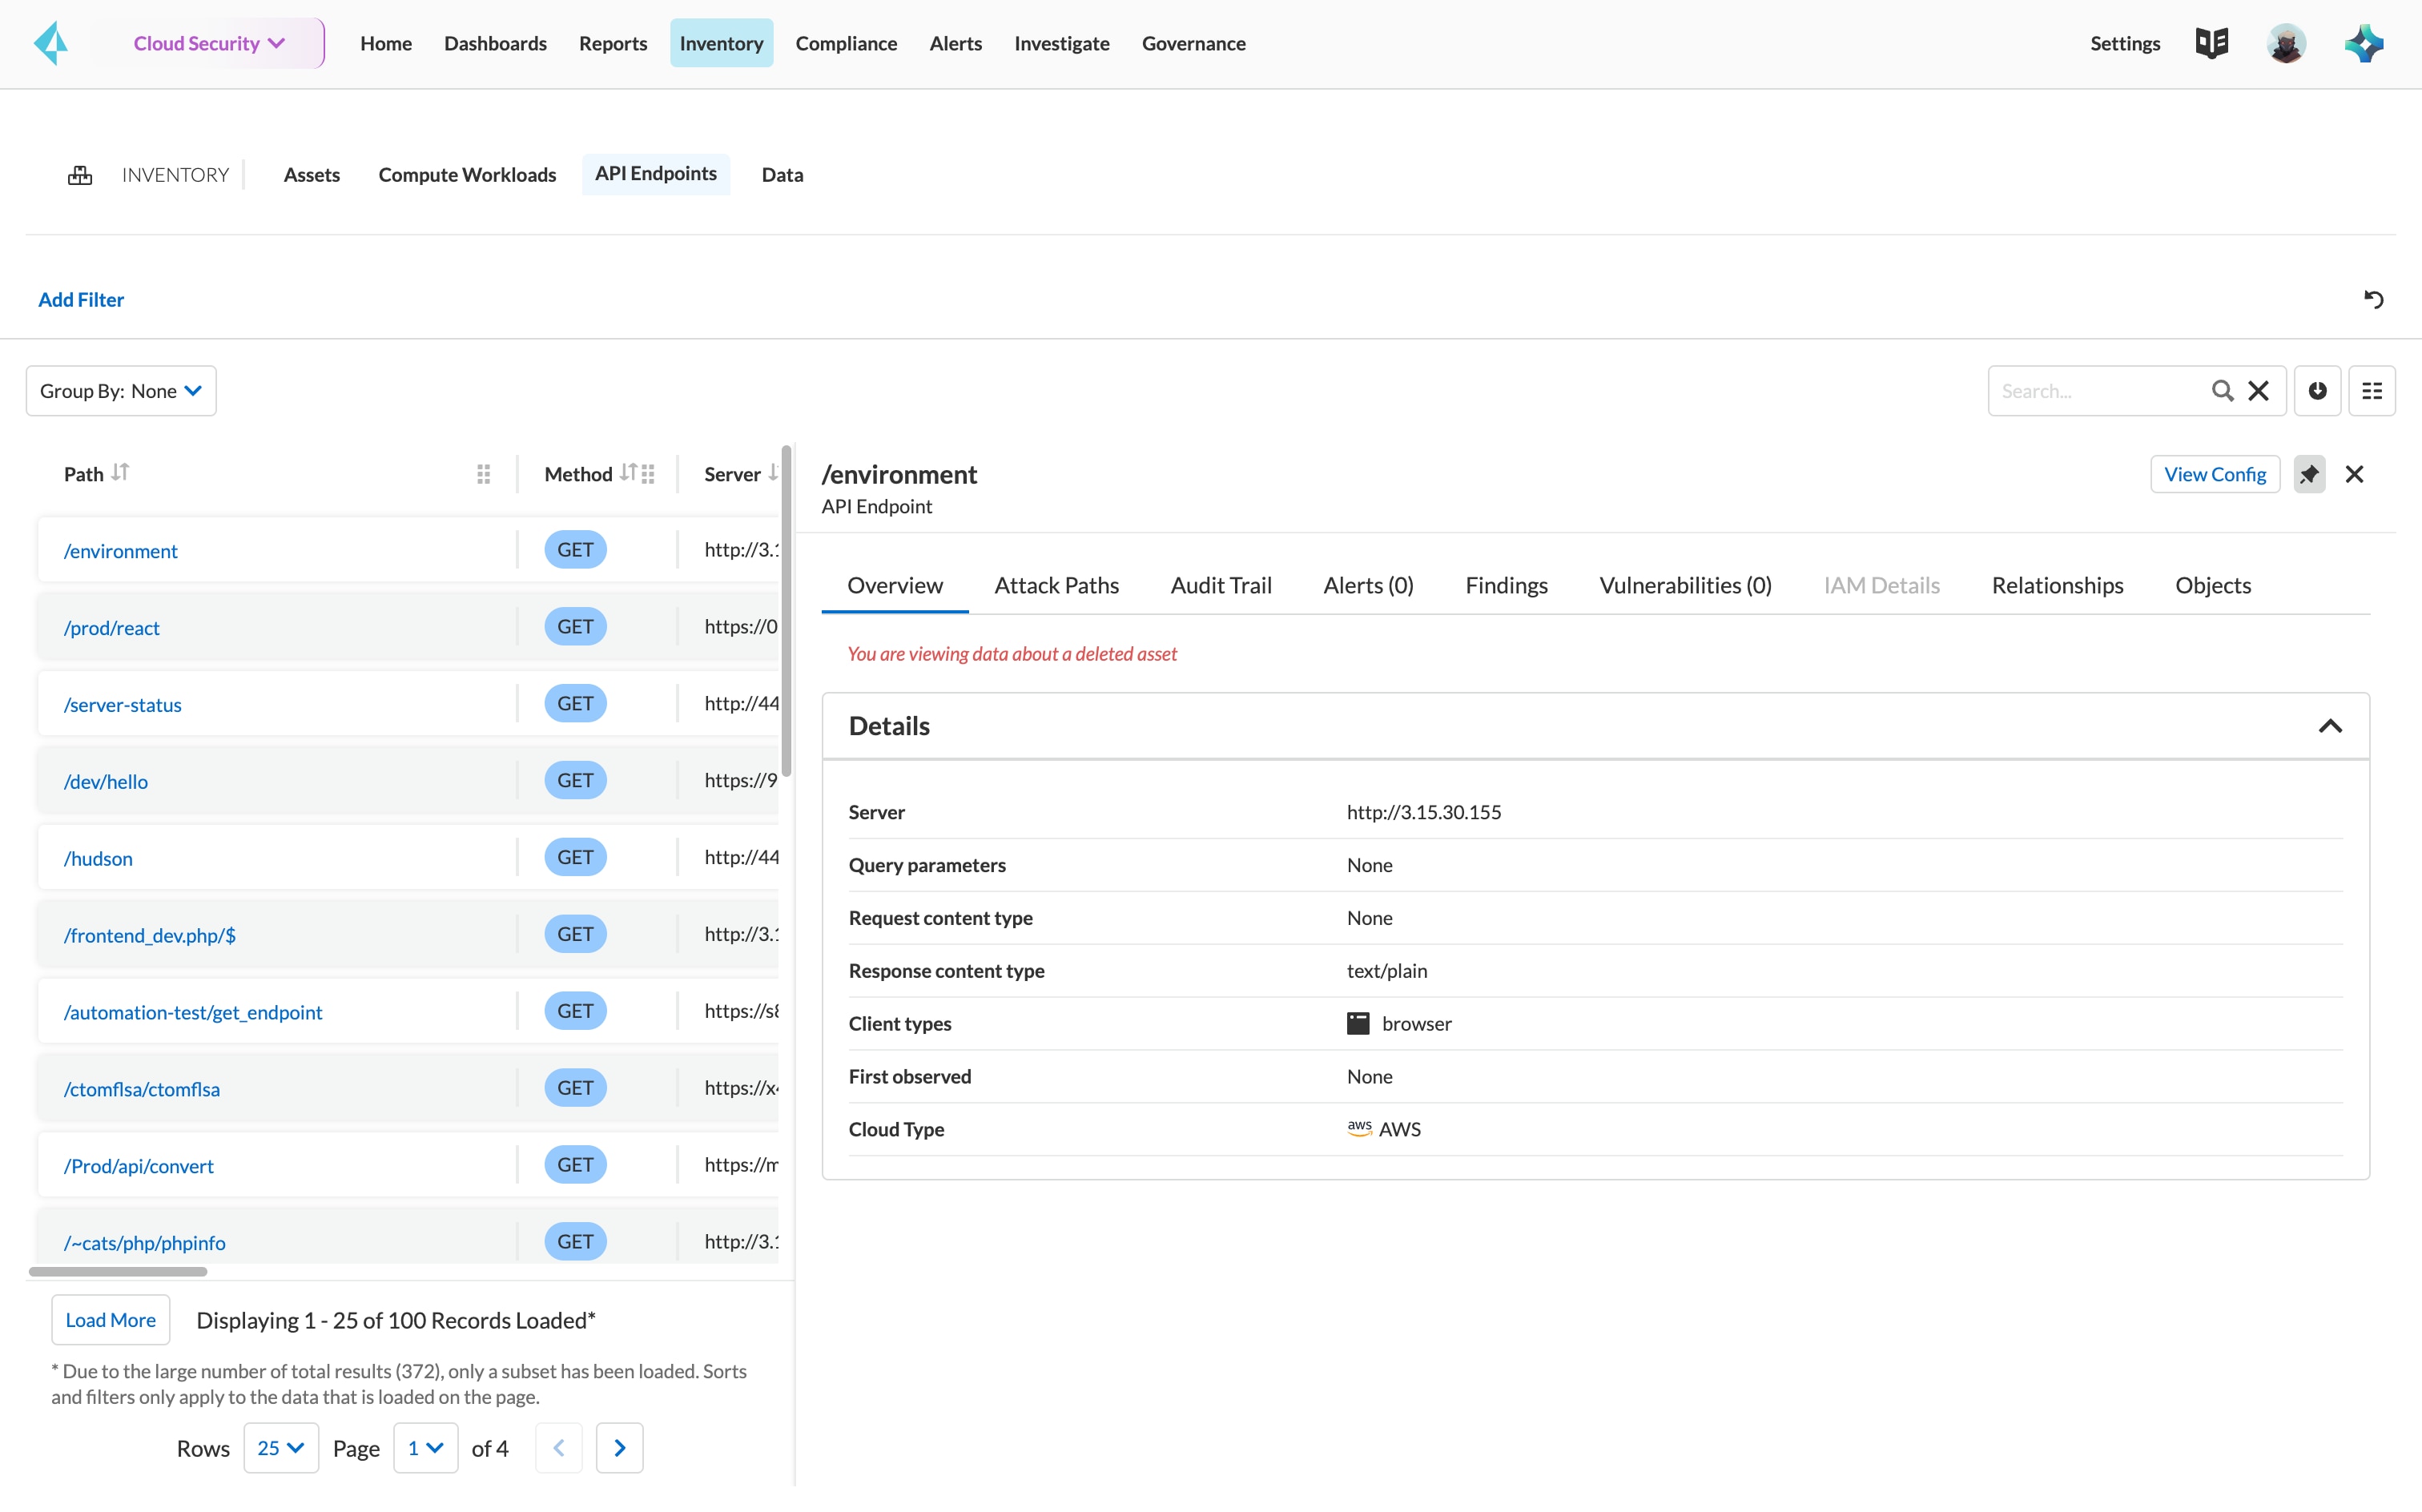Click the assistant/sparkle icon top right
2422x1512 pixels.
point(2364,42)
